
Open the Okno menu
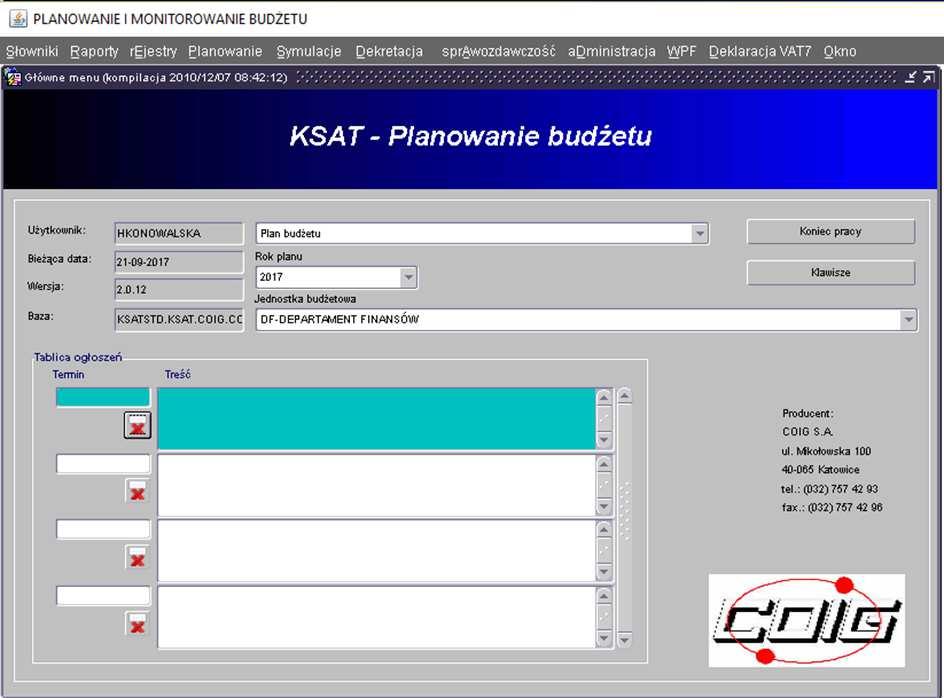840,51
